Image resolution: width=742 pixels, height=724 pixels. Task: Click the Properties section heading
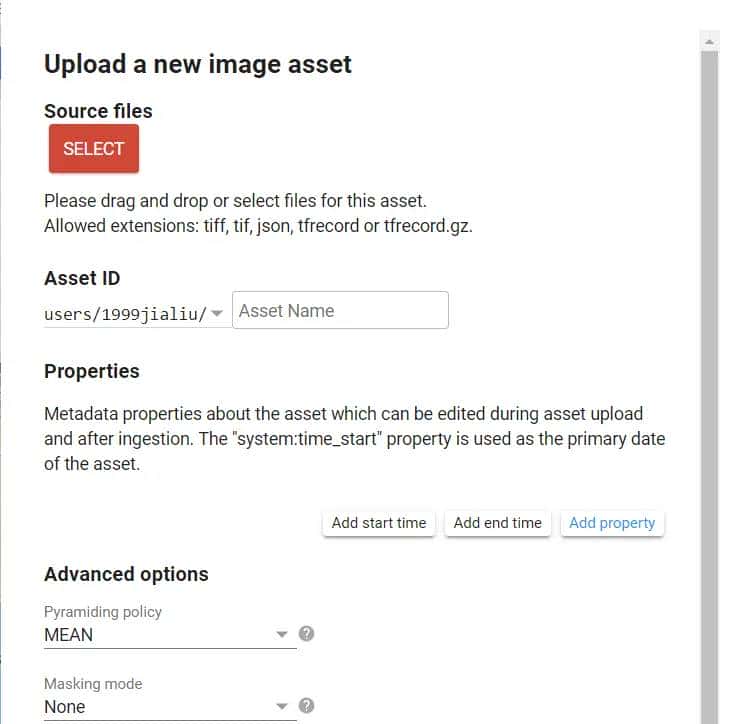[92, 371]
